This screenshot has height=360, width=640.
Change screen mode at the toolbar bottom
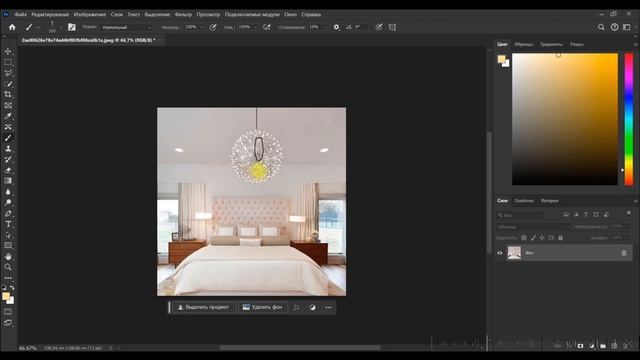[8, 323]
